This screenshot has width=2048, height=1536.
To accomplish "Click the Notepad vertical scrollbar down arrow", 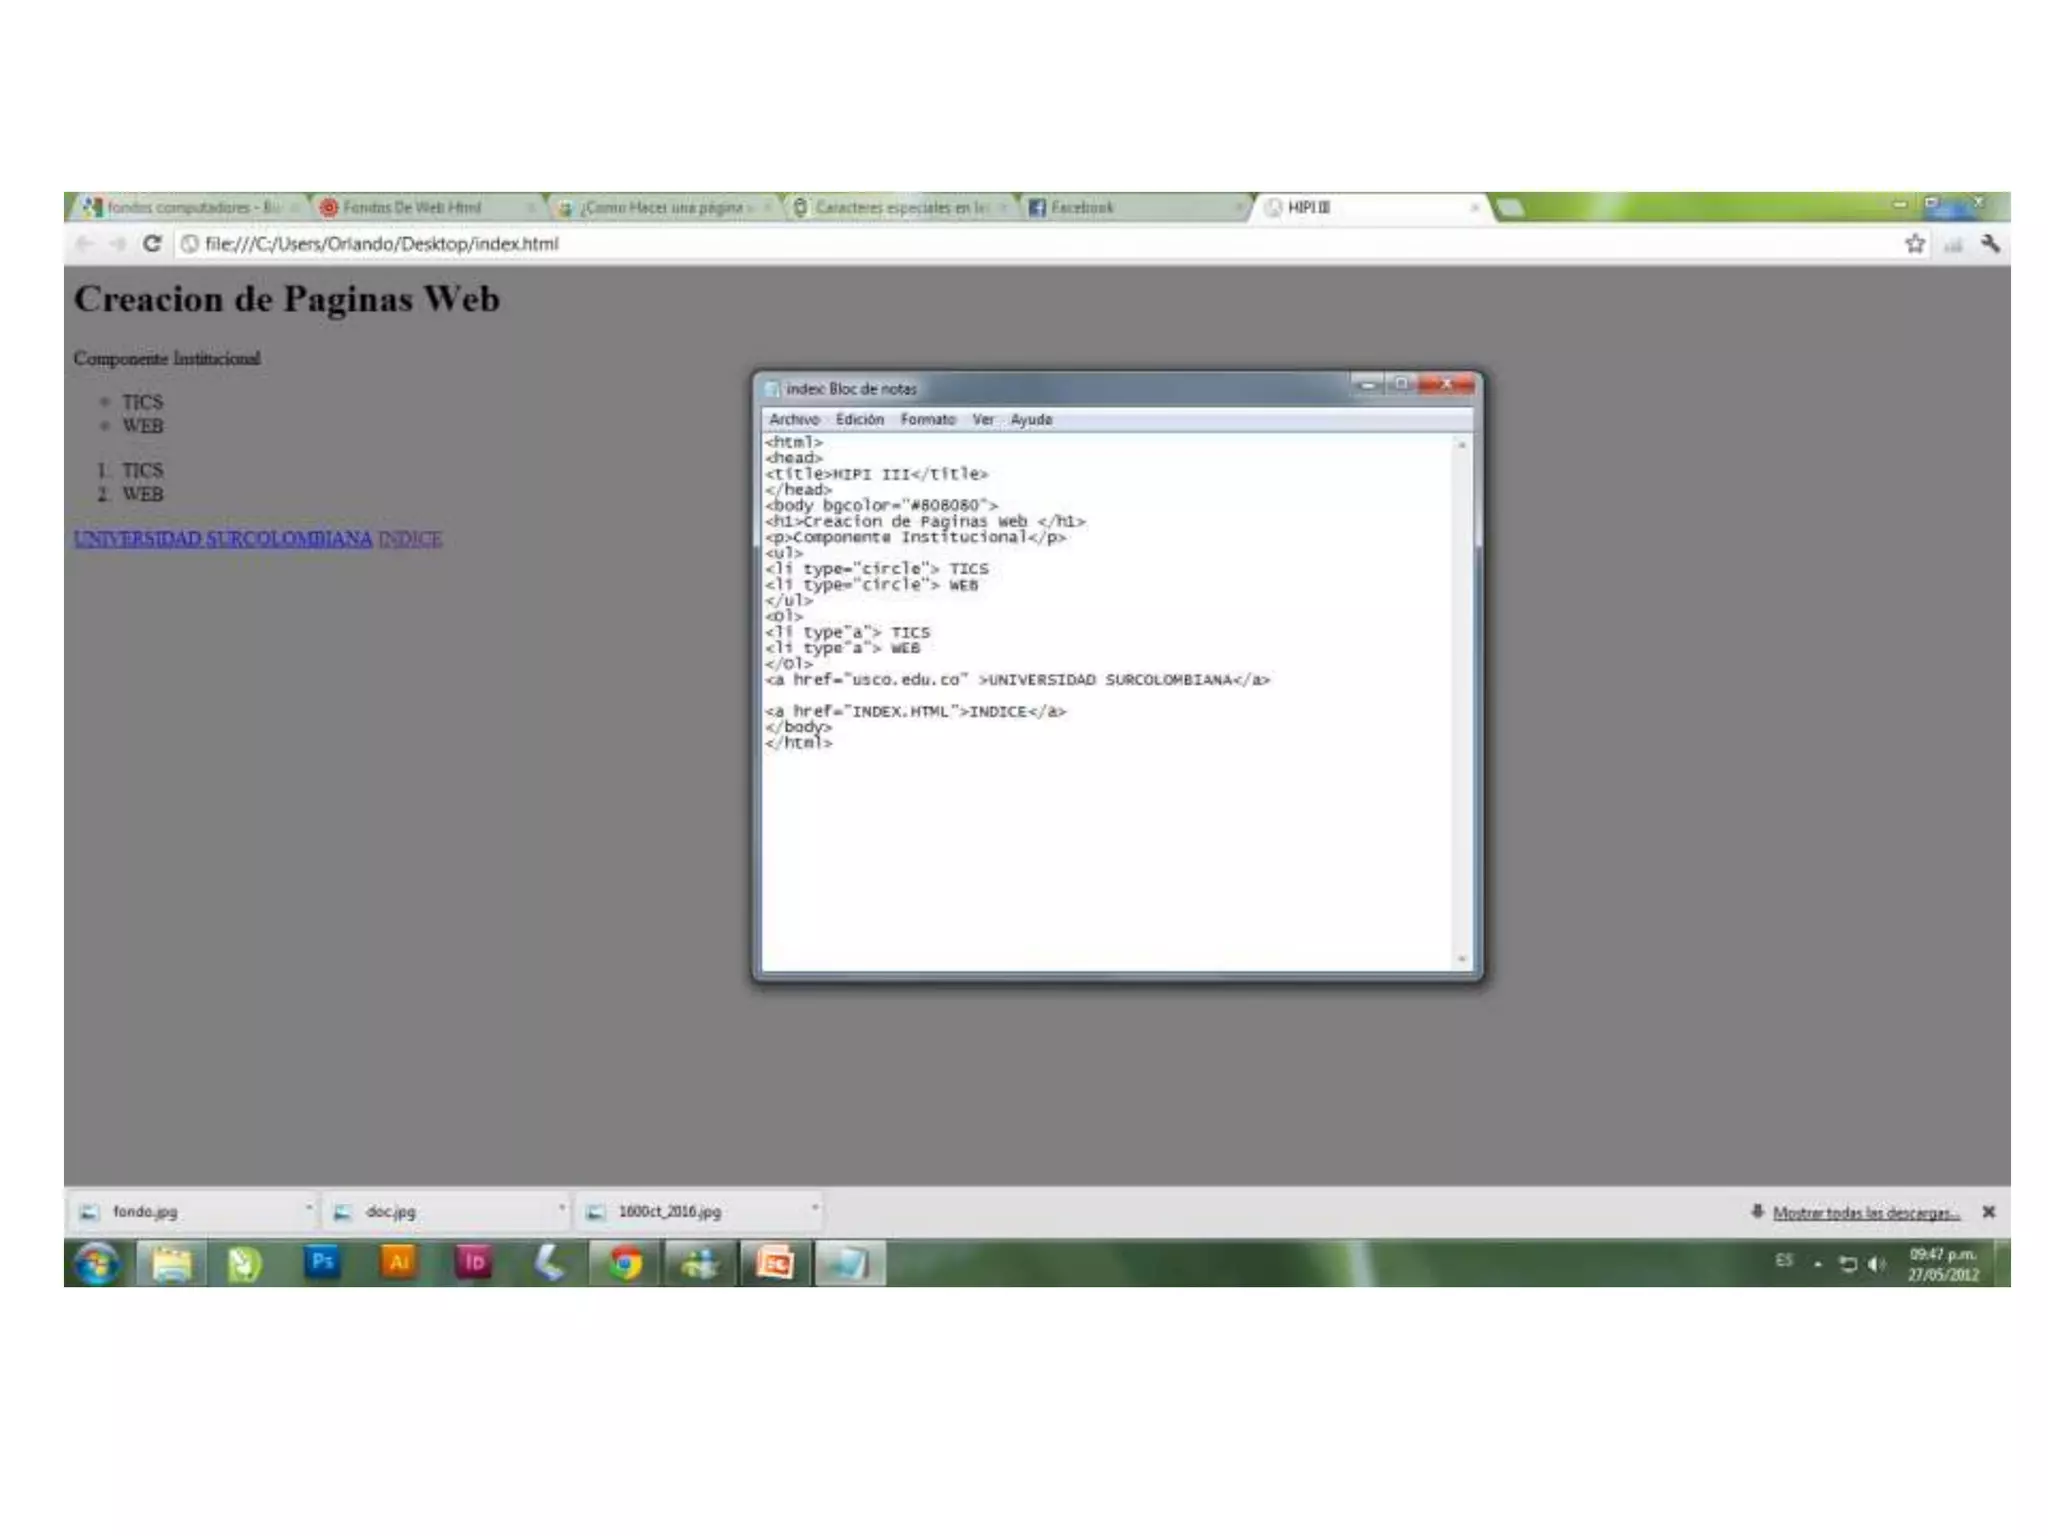I will (1462, 960).
